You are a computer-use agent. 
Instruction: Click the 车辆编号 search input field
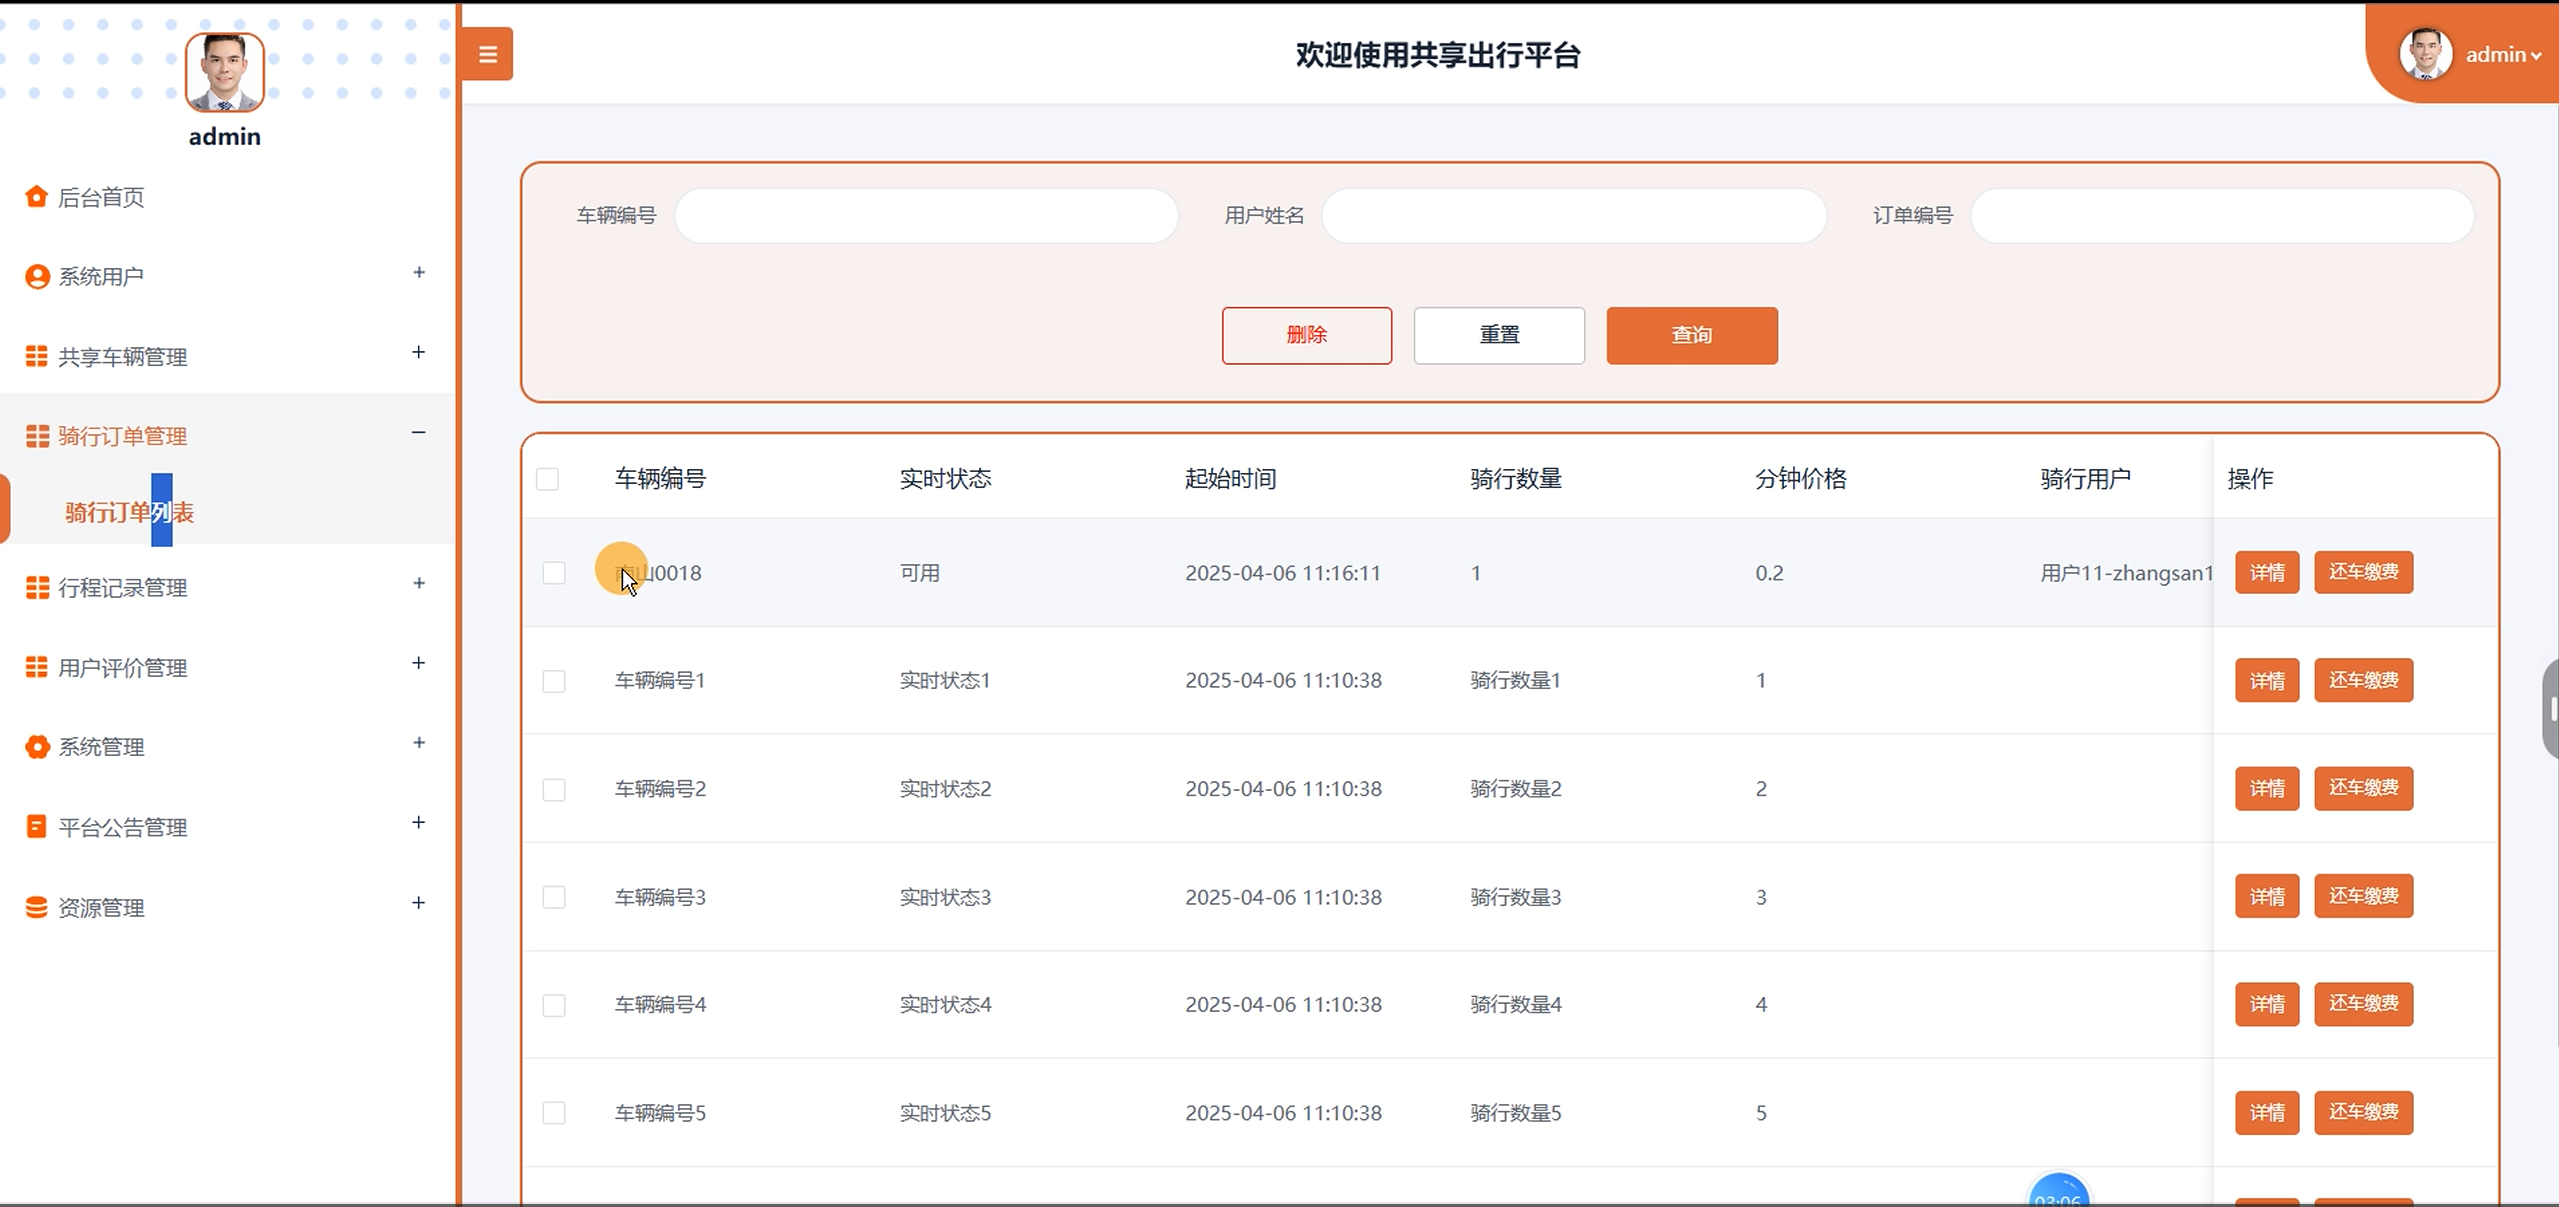click(x=926, y=215)
